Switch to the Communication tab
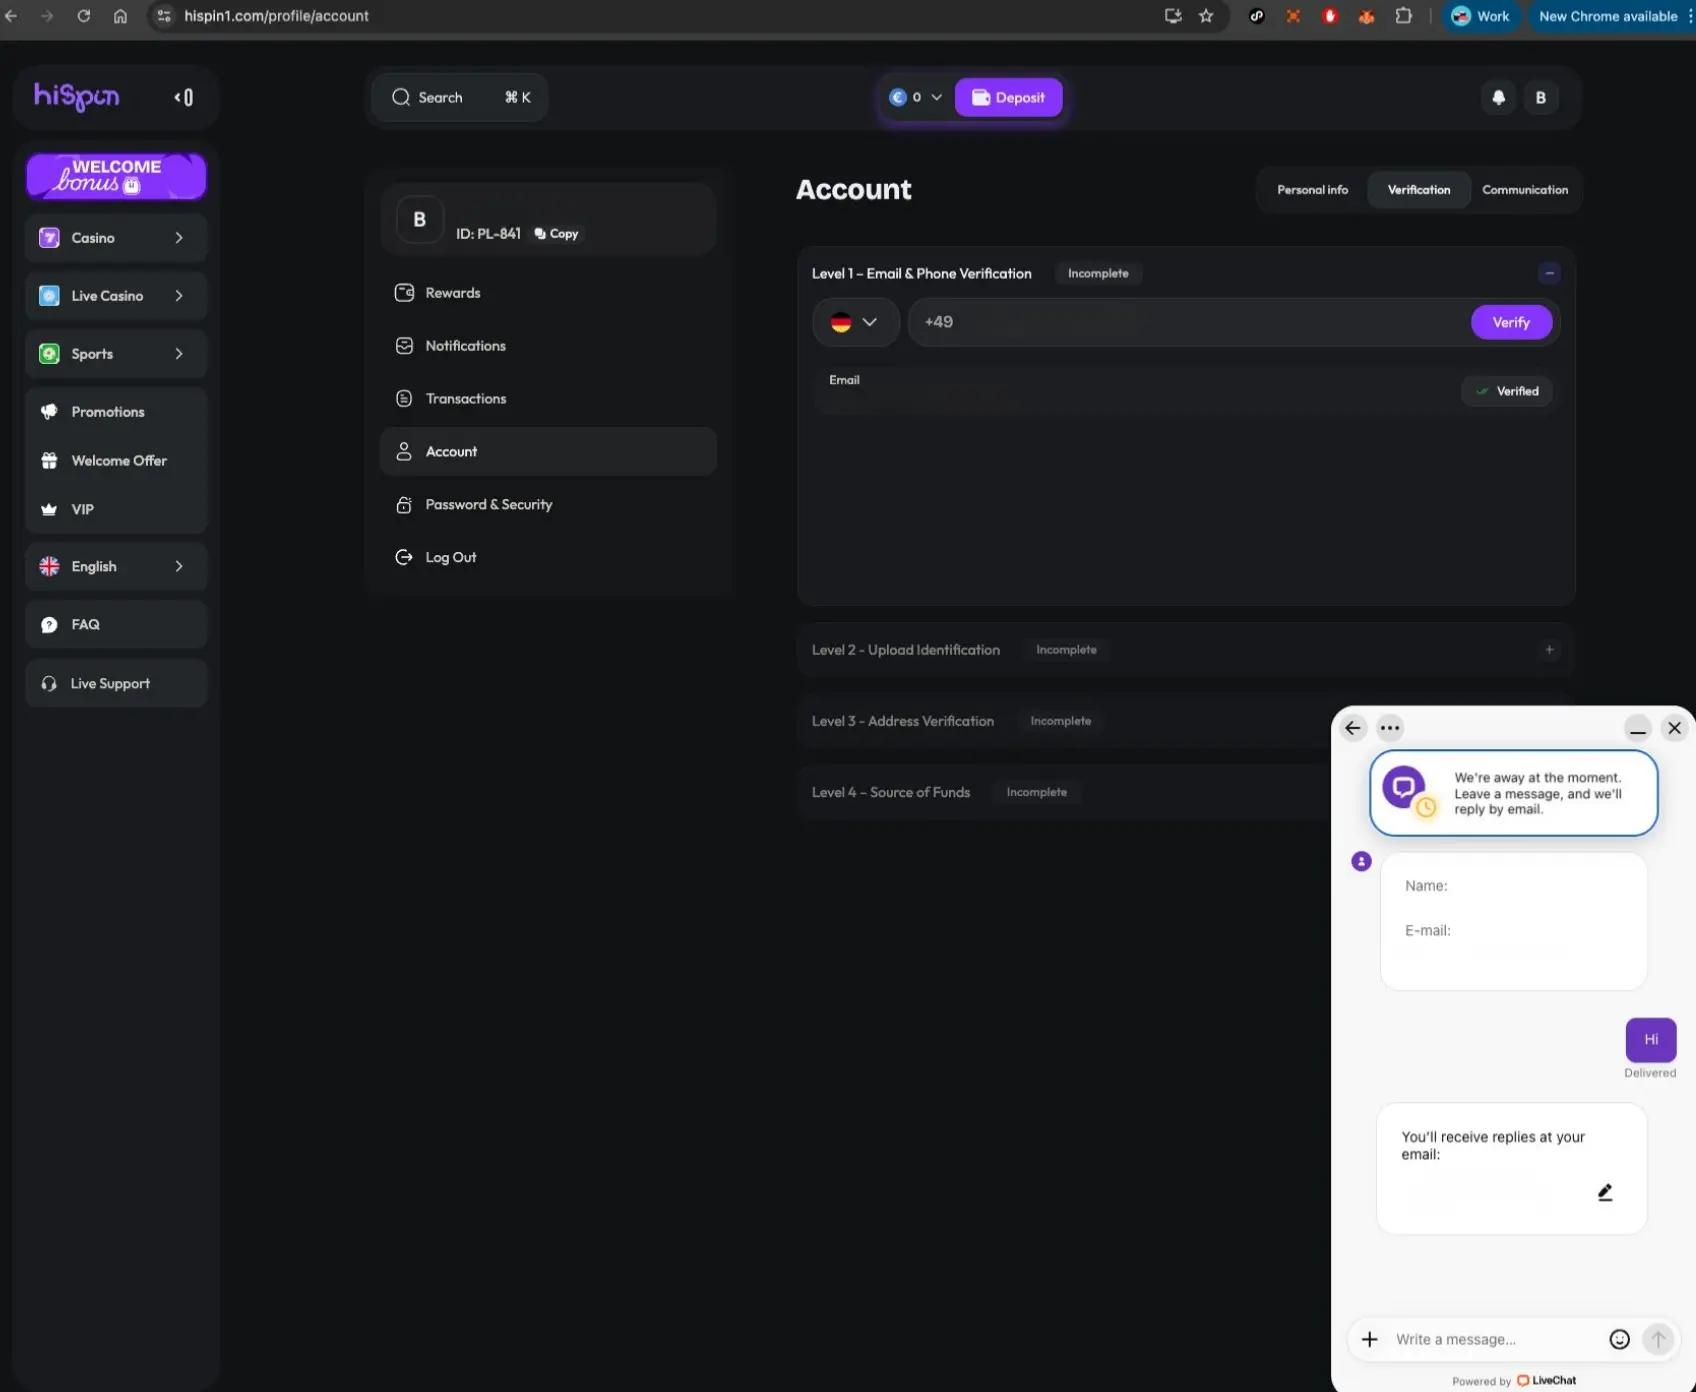Viewport: 1696px width, 1392px height. click(x=1524, y=190)
